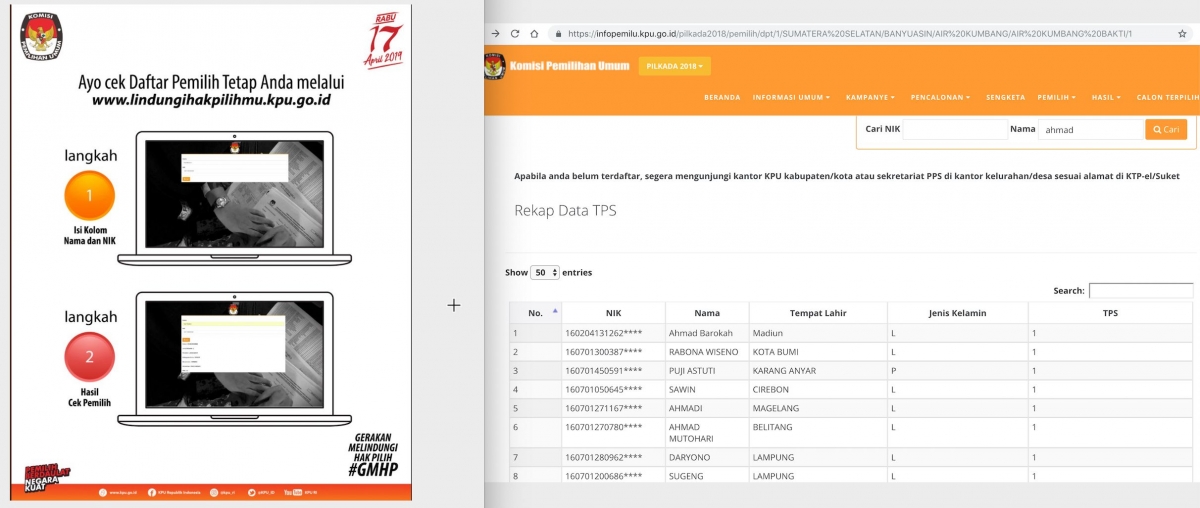
Task: Sort the table by NIK column
Action: point(613,313)
